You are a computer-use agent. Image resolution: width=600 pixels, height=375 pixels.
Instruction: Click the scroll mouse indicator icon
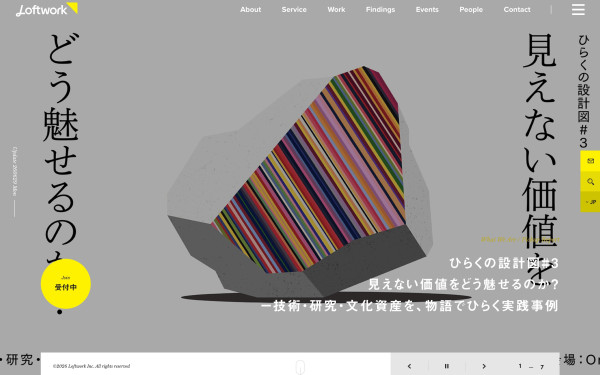coord(300,367)
